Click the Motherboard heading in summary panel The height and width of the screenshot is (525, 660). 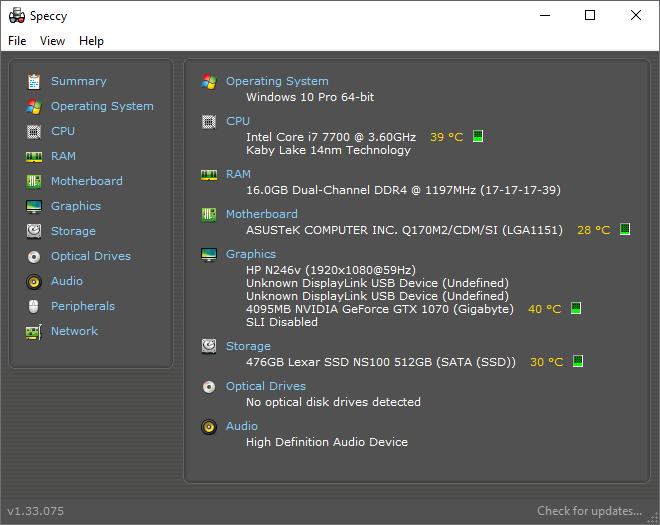261,214
